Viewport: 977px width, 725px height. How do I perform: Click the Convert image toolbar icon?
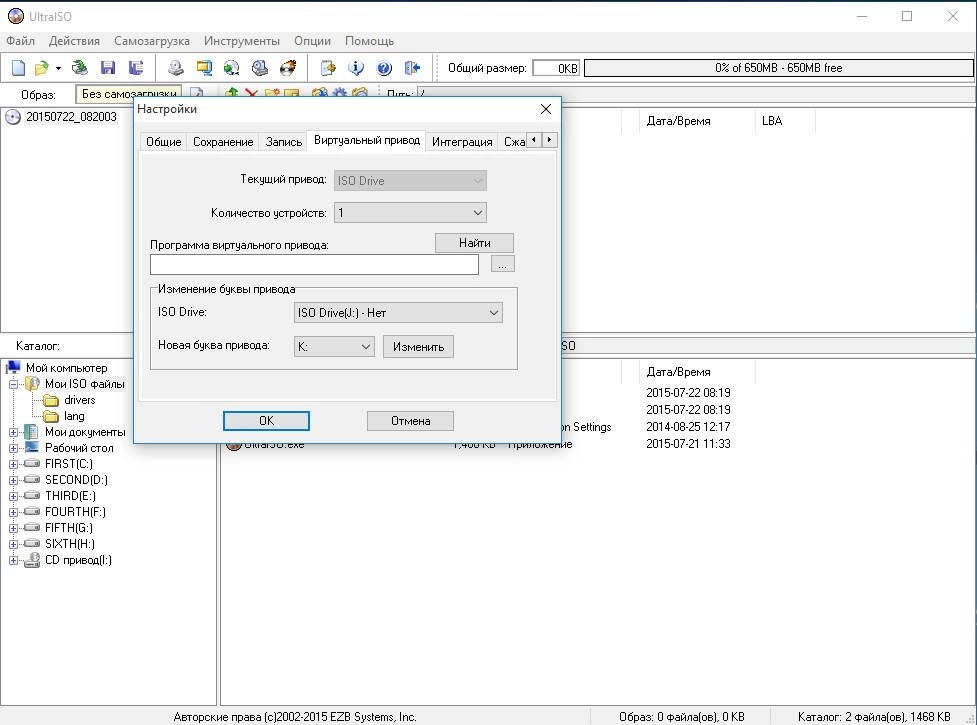232,67
